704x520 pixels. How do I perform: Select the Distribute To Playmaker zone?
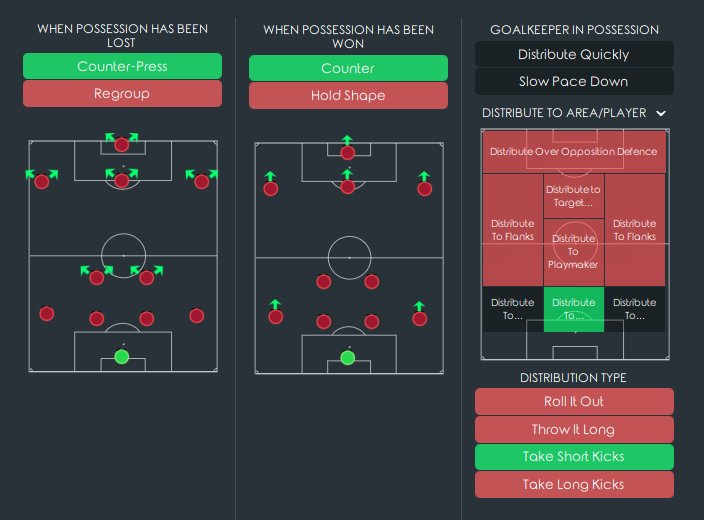[x=573, y=252]
